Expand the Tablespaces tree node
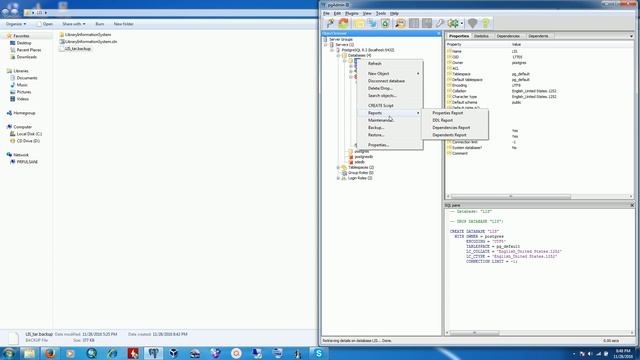Screen dimensions: 640x360 [x=338, y=167]
